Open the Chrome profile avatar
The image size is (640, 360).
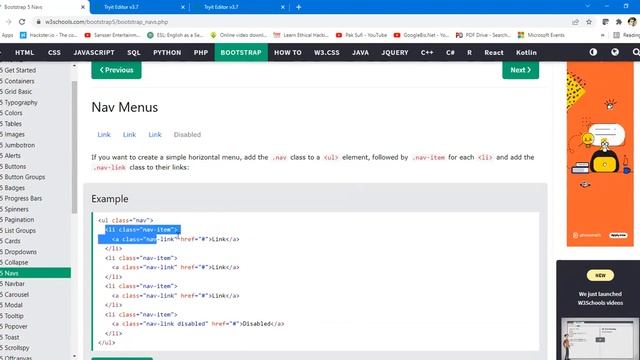pos(632,22)
